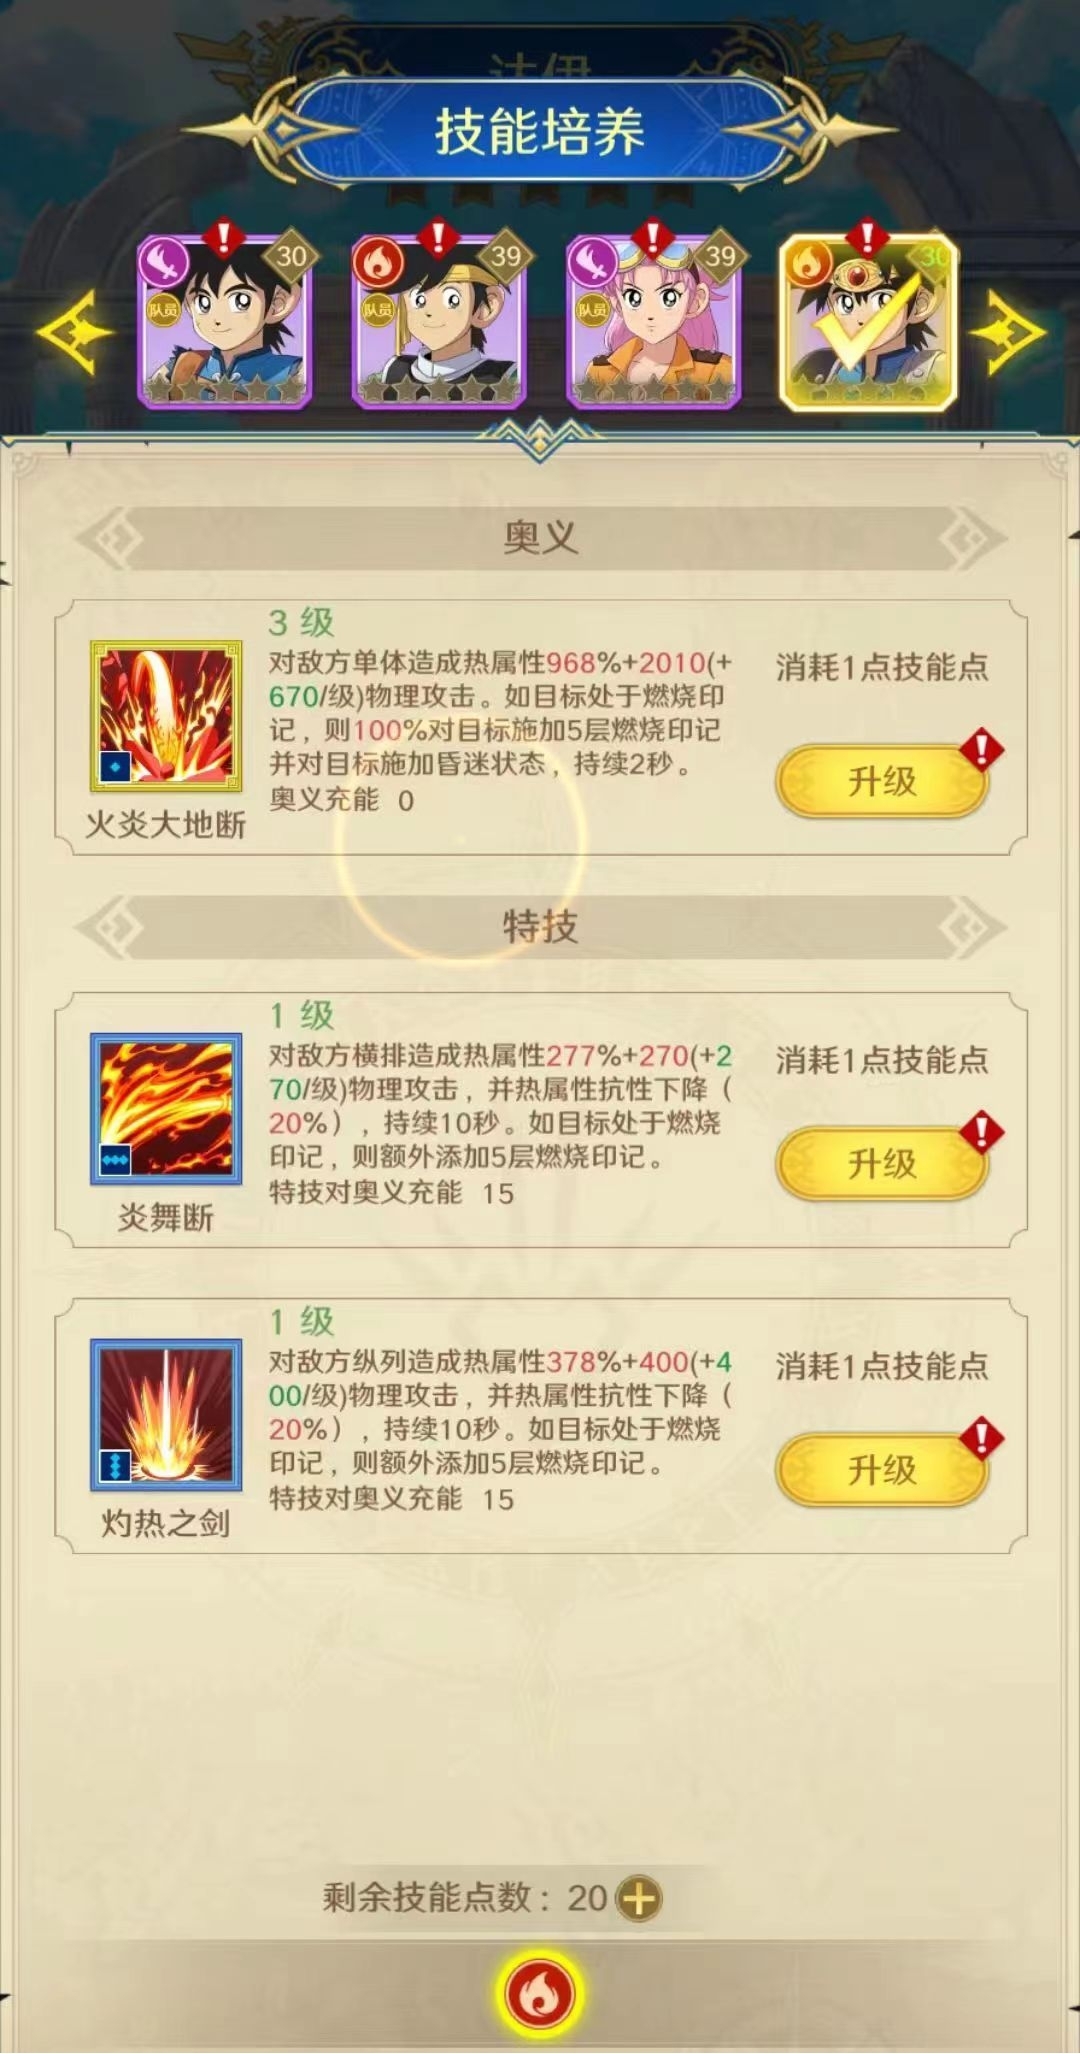
Task: Upgrade the 炎舞断 skill
Action: 882,1164
